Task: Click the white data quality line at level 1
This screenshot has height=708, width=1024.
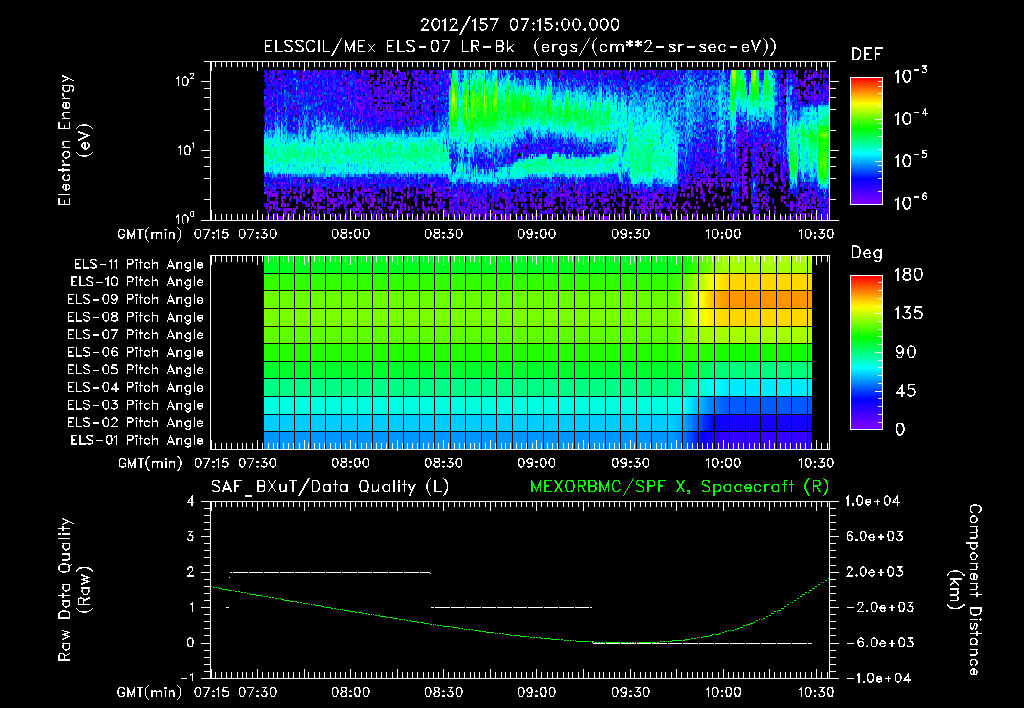Action: pos(511,607)
